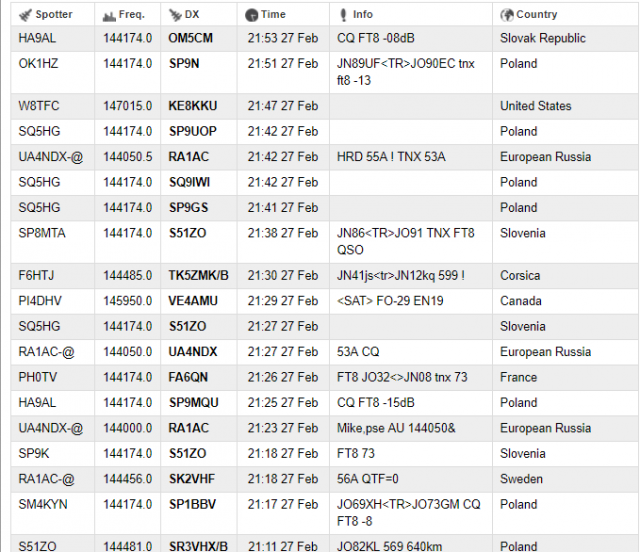The height and width of the screenshot is (552, 640).
Task: Select spotter PI4DHV
Action: [40, 301]
